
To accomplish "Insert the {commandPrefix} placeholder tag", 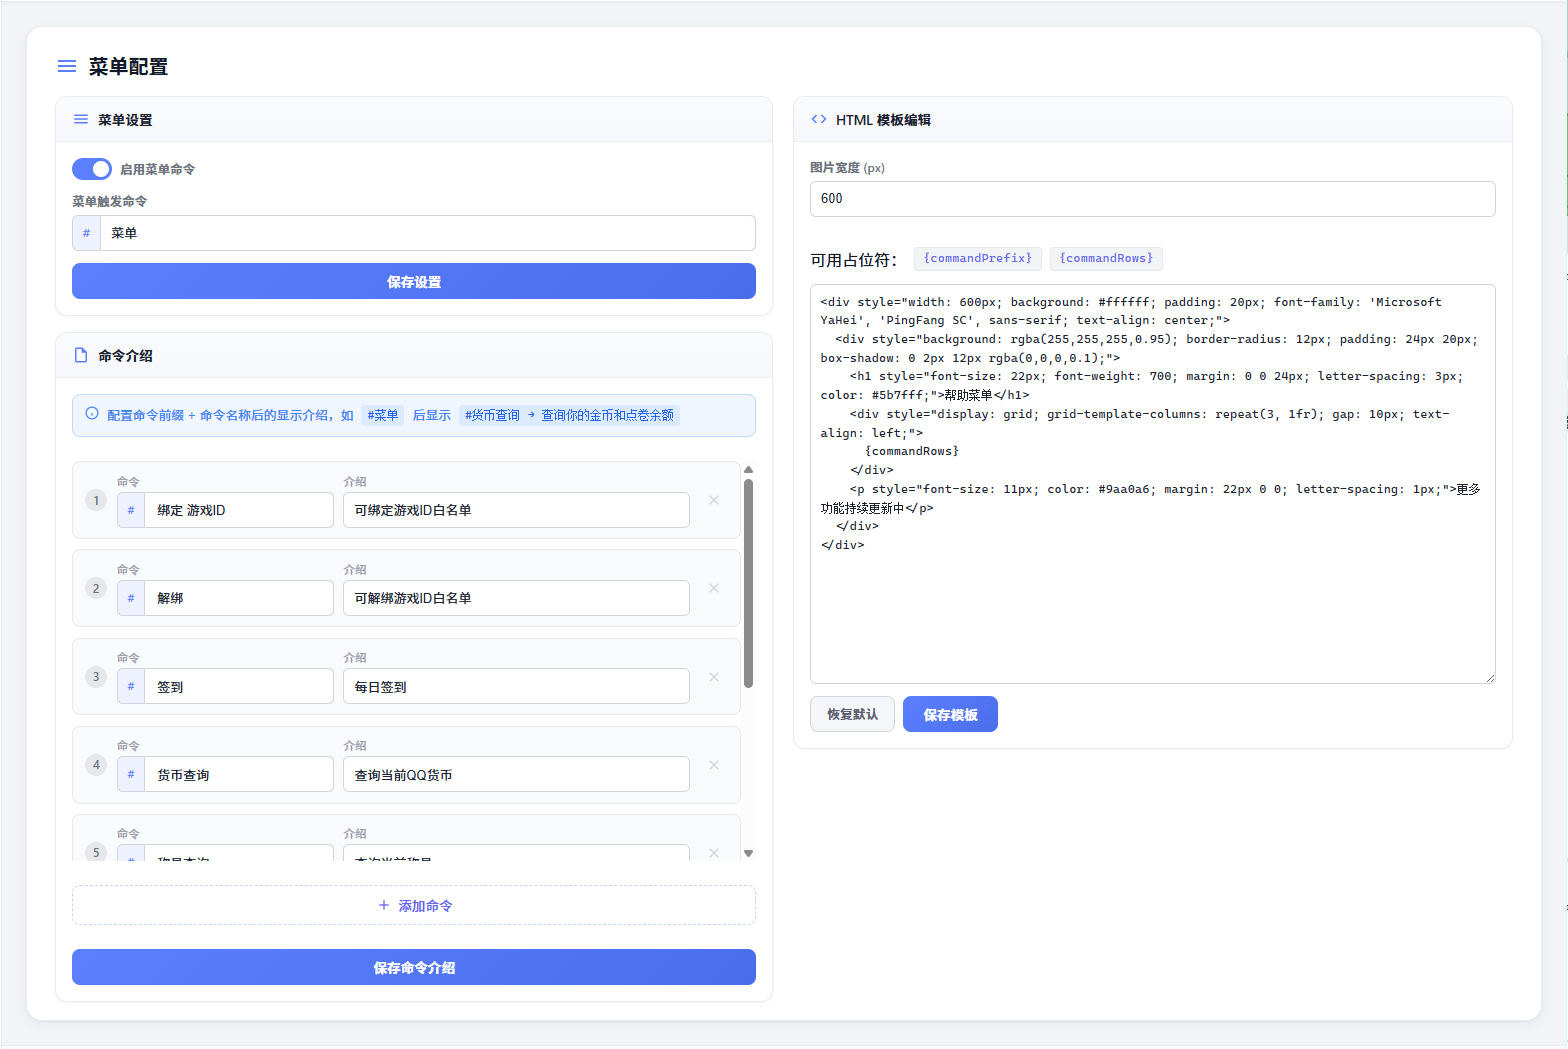I will [978, 258].
